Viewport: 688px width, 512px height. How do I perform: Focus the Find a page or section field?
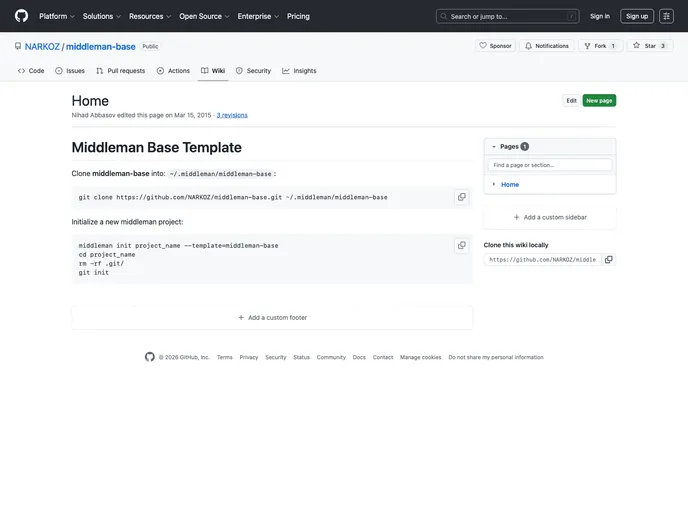(x=549, y=165)
